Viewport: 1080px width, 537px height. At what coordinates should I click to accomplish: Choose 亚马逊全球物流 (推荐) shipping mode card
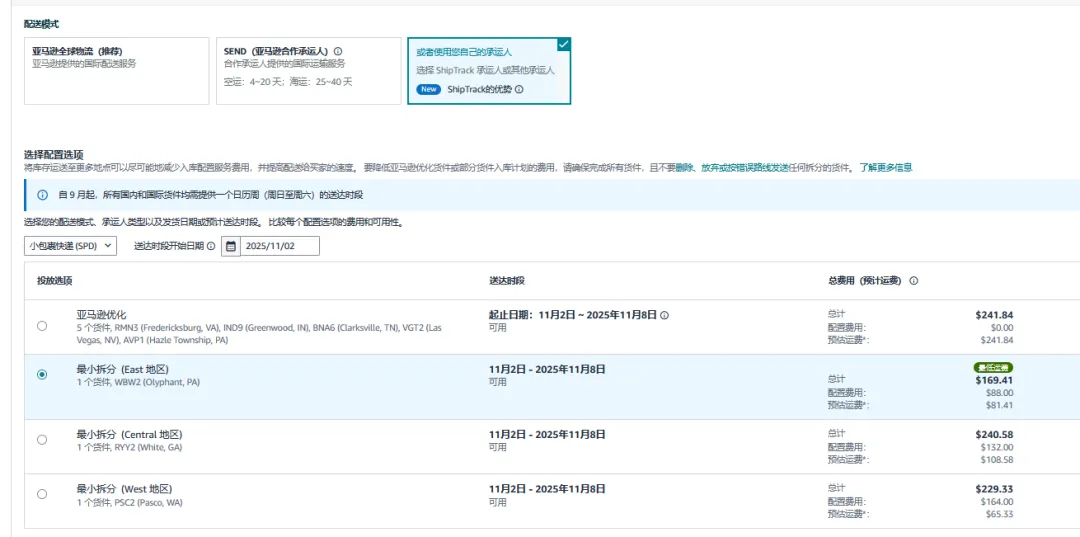click(x=116, y=71)
